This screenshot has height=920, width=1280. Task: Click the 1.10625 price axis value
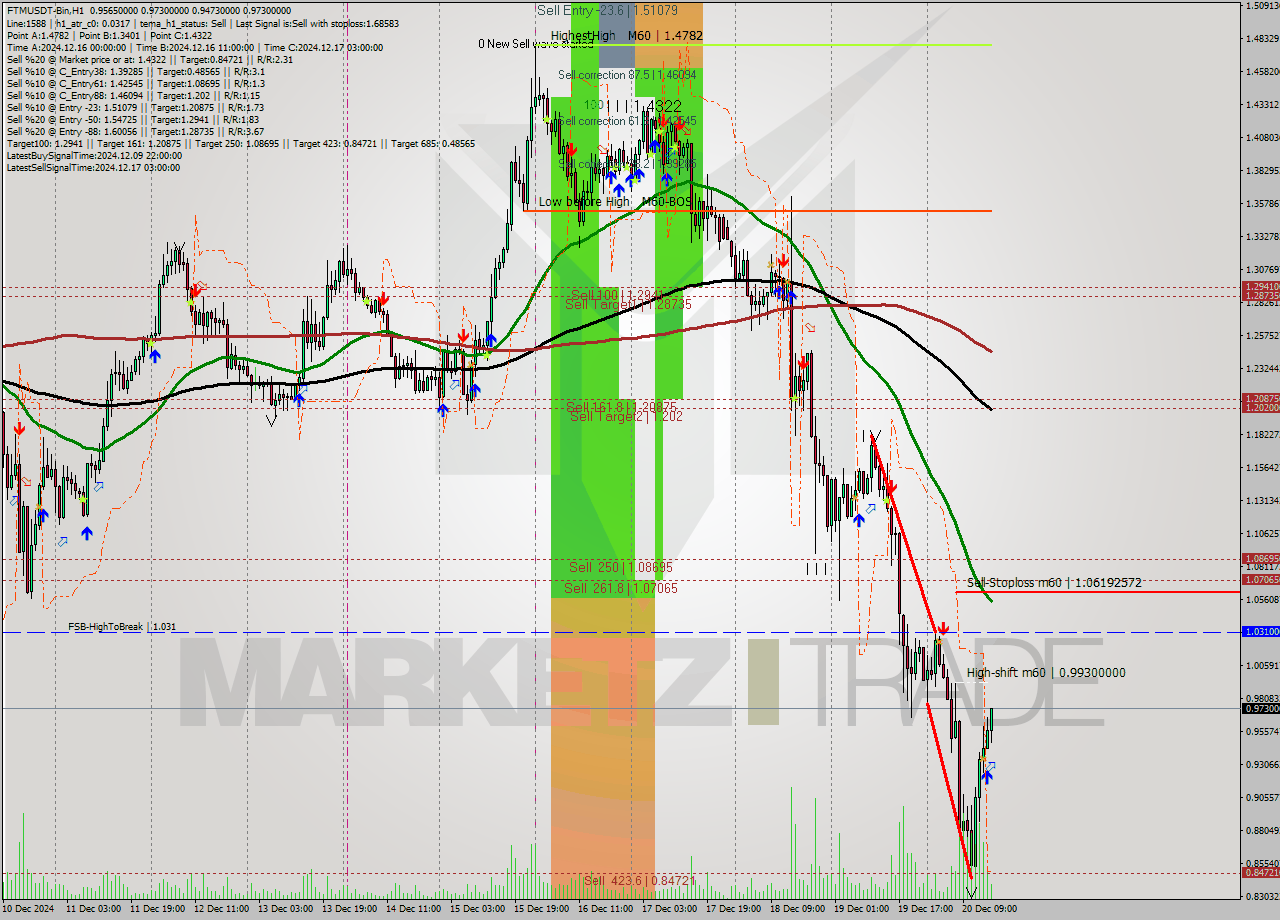tap(1263, 533)
